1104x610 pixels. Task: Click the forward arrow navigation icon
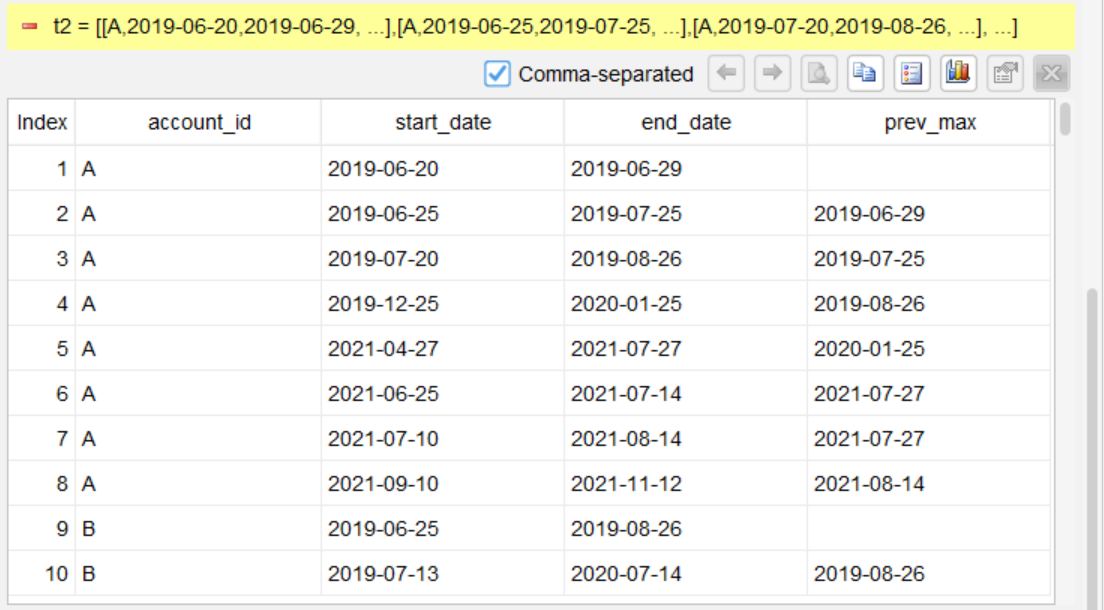pyautogui.click(x=772, y=73)
